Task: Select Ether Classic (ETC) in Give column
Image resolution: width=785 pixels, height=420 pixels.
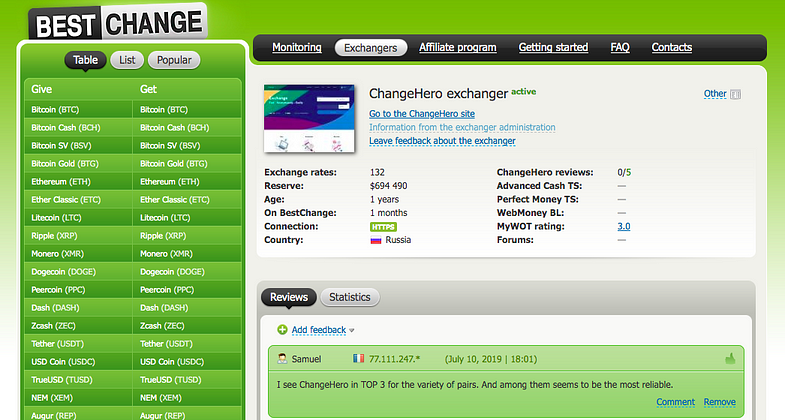Action: point(79,200)
